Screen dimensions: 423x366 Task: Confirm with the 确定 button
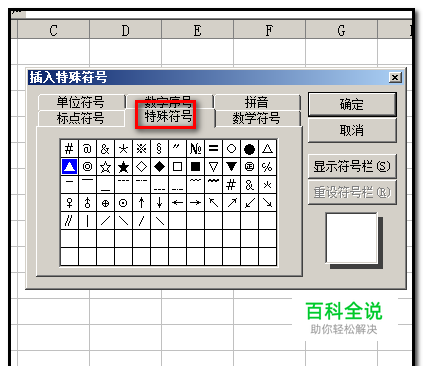352,105
